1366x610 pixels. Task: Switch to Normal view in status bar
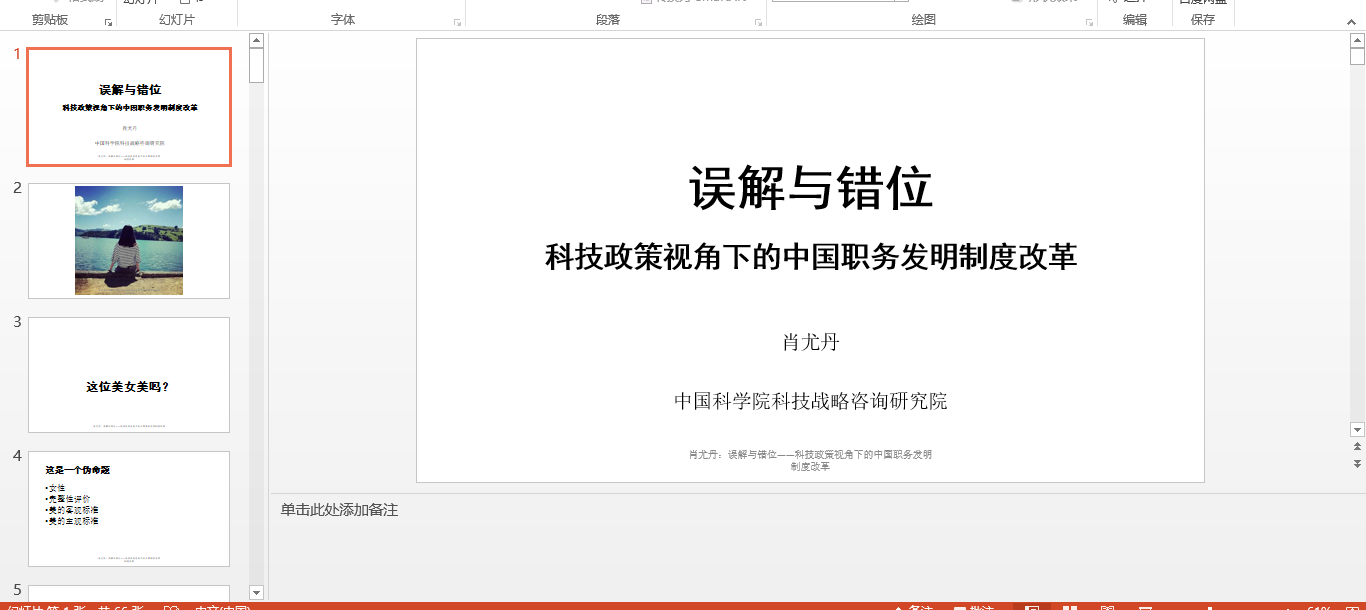coord(1032,607)
